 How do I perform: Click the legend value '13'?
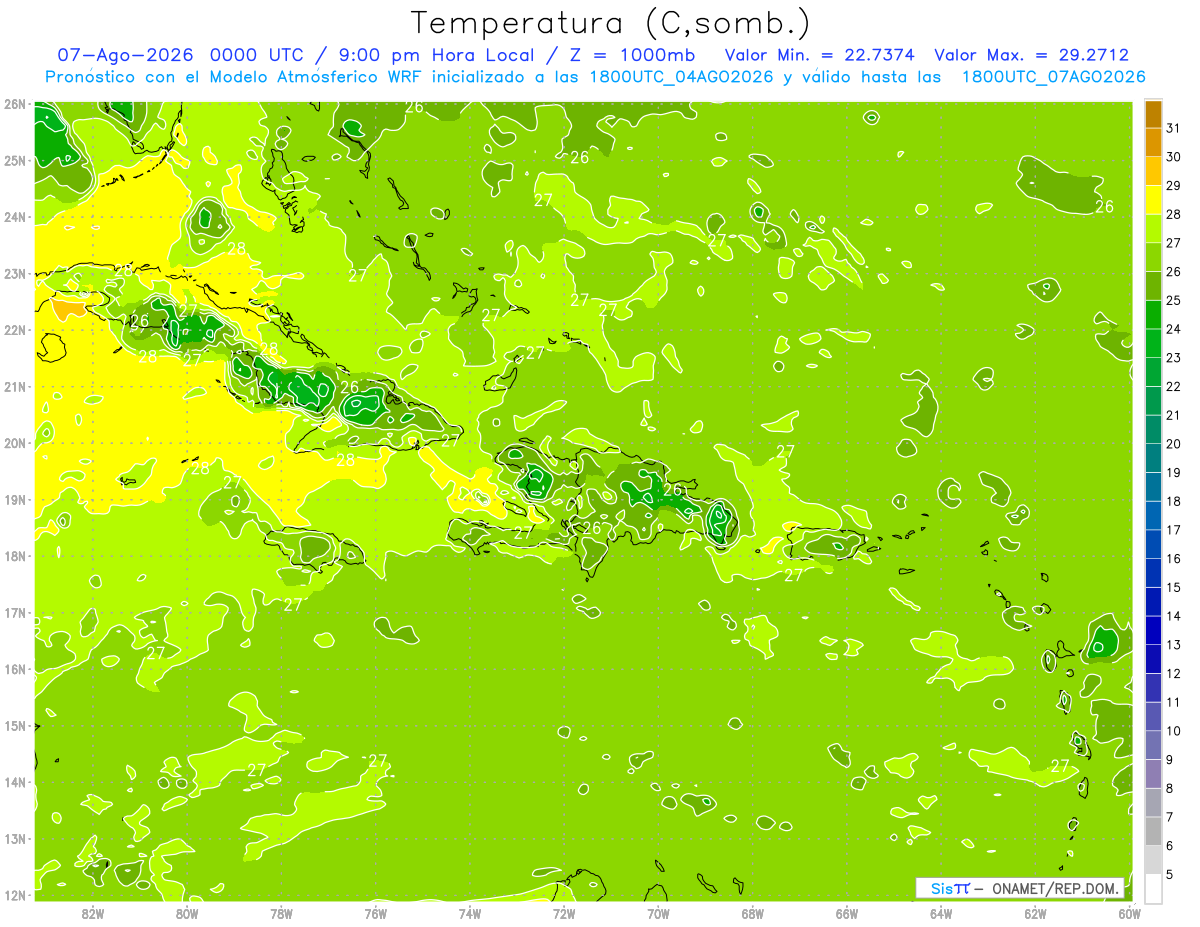tap(1174, 644)
